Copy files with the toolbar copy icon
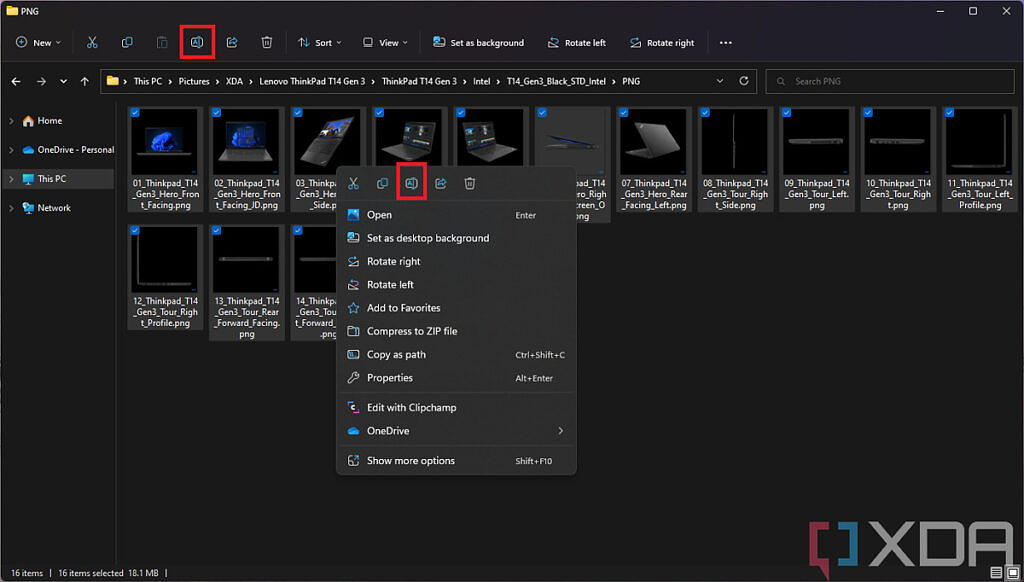The image size is (1024, 582). point(126,42)
